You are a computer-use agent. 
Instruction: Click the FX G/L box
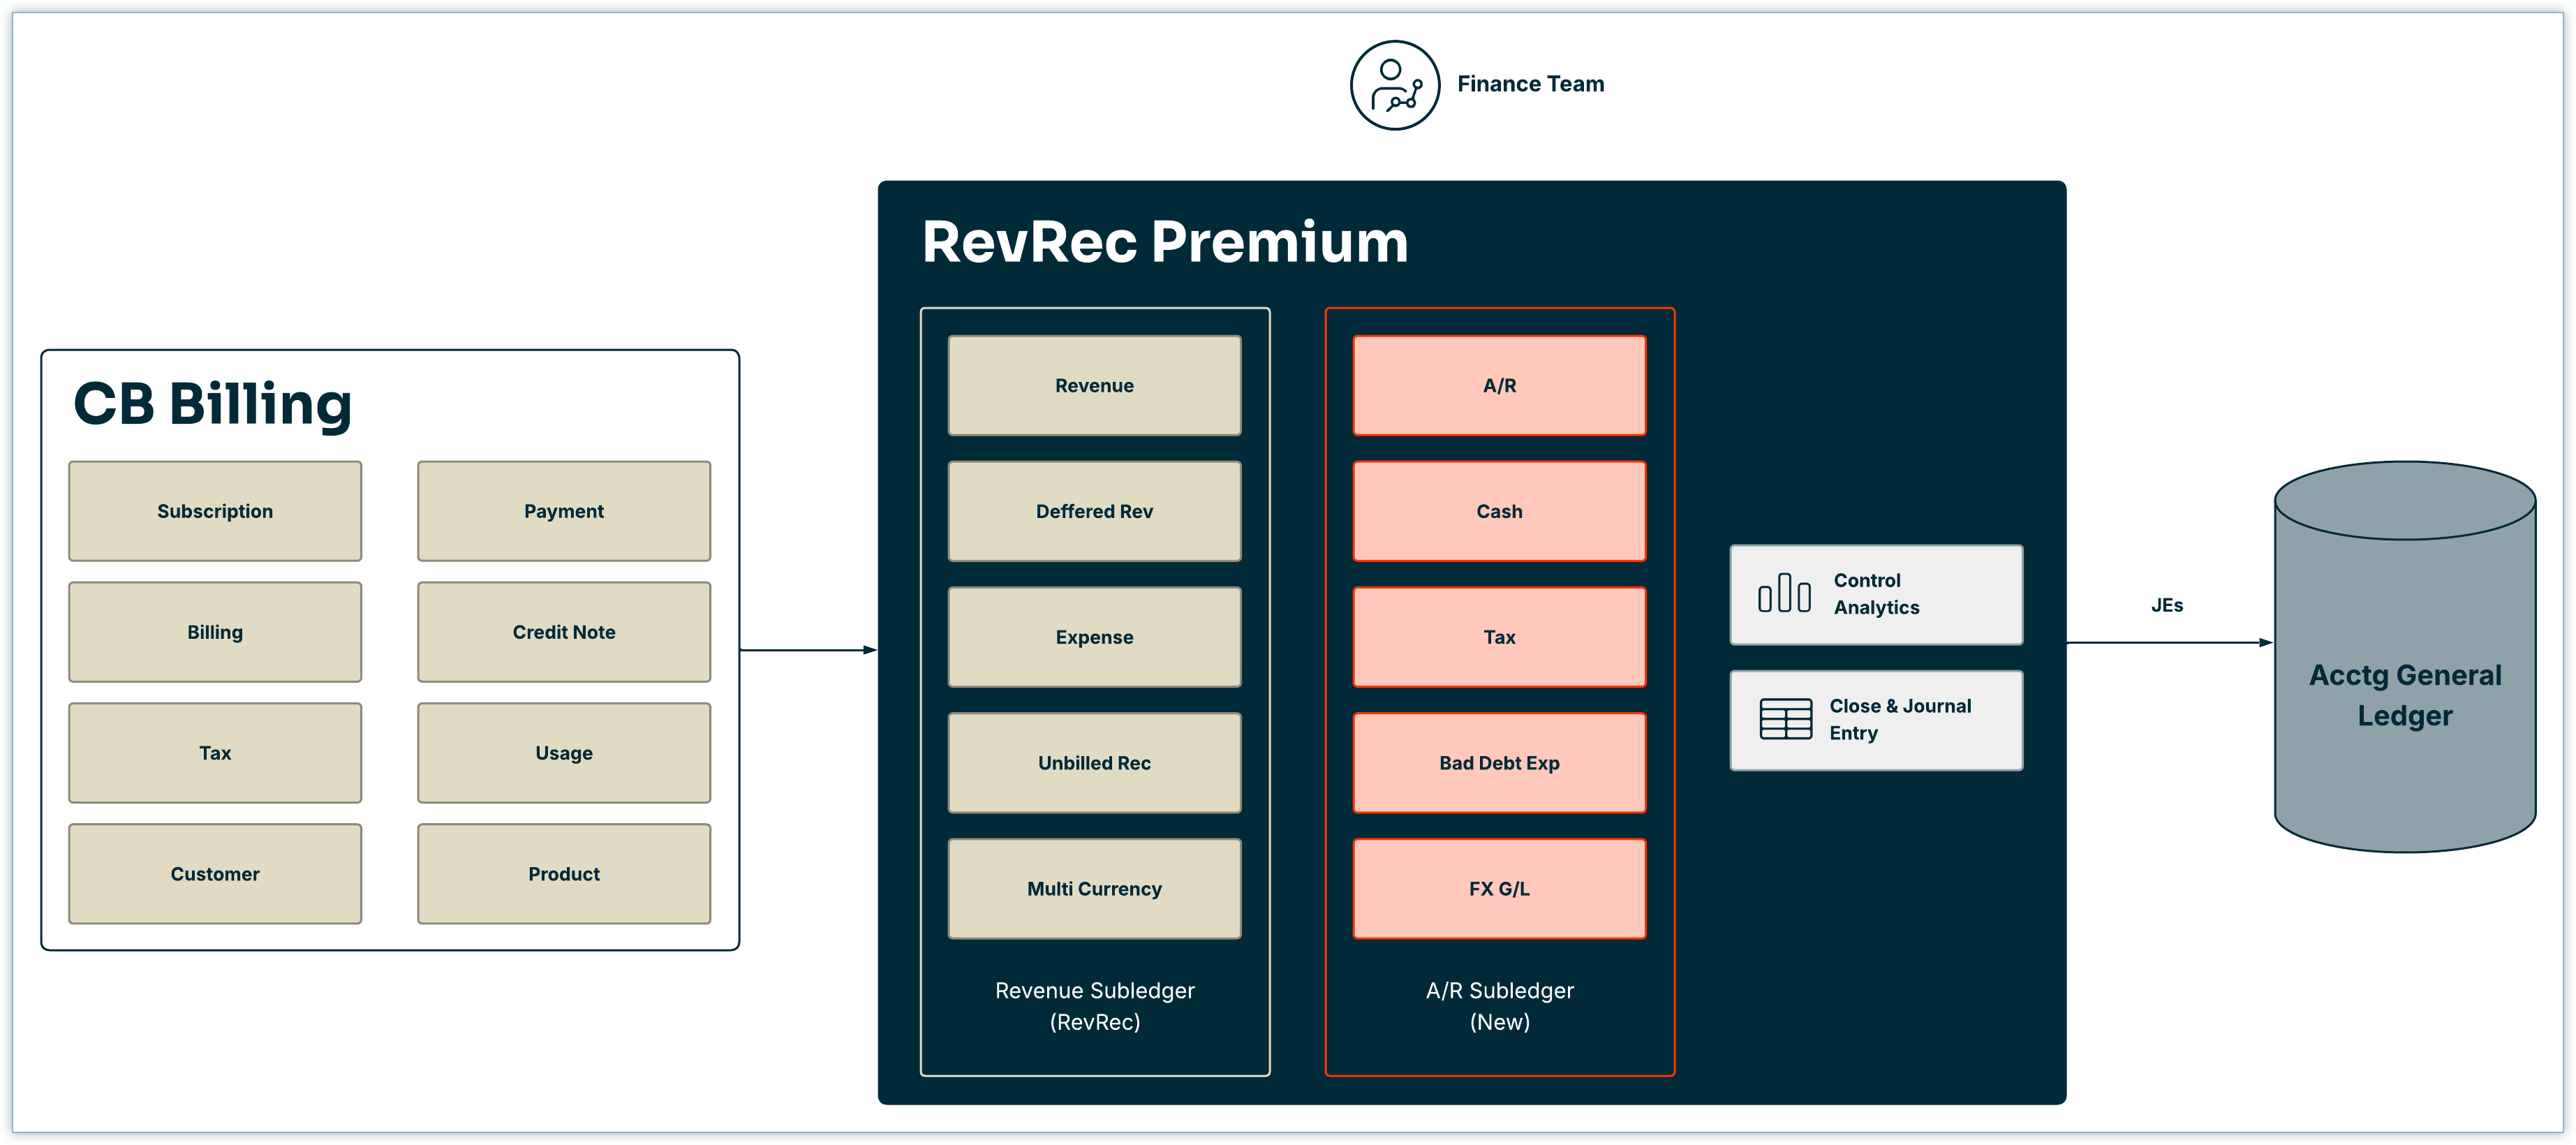(x=1499, y=889)
